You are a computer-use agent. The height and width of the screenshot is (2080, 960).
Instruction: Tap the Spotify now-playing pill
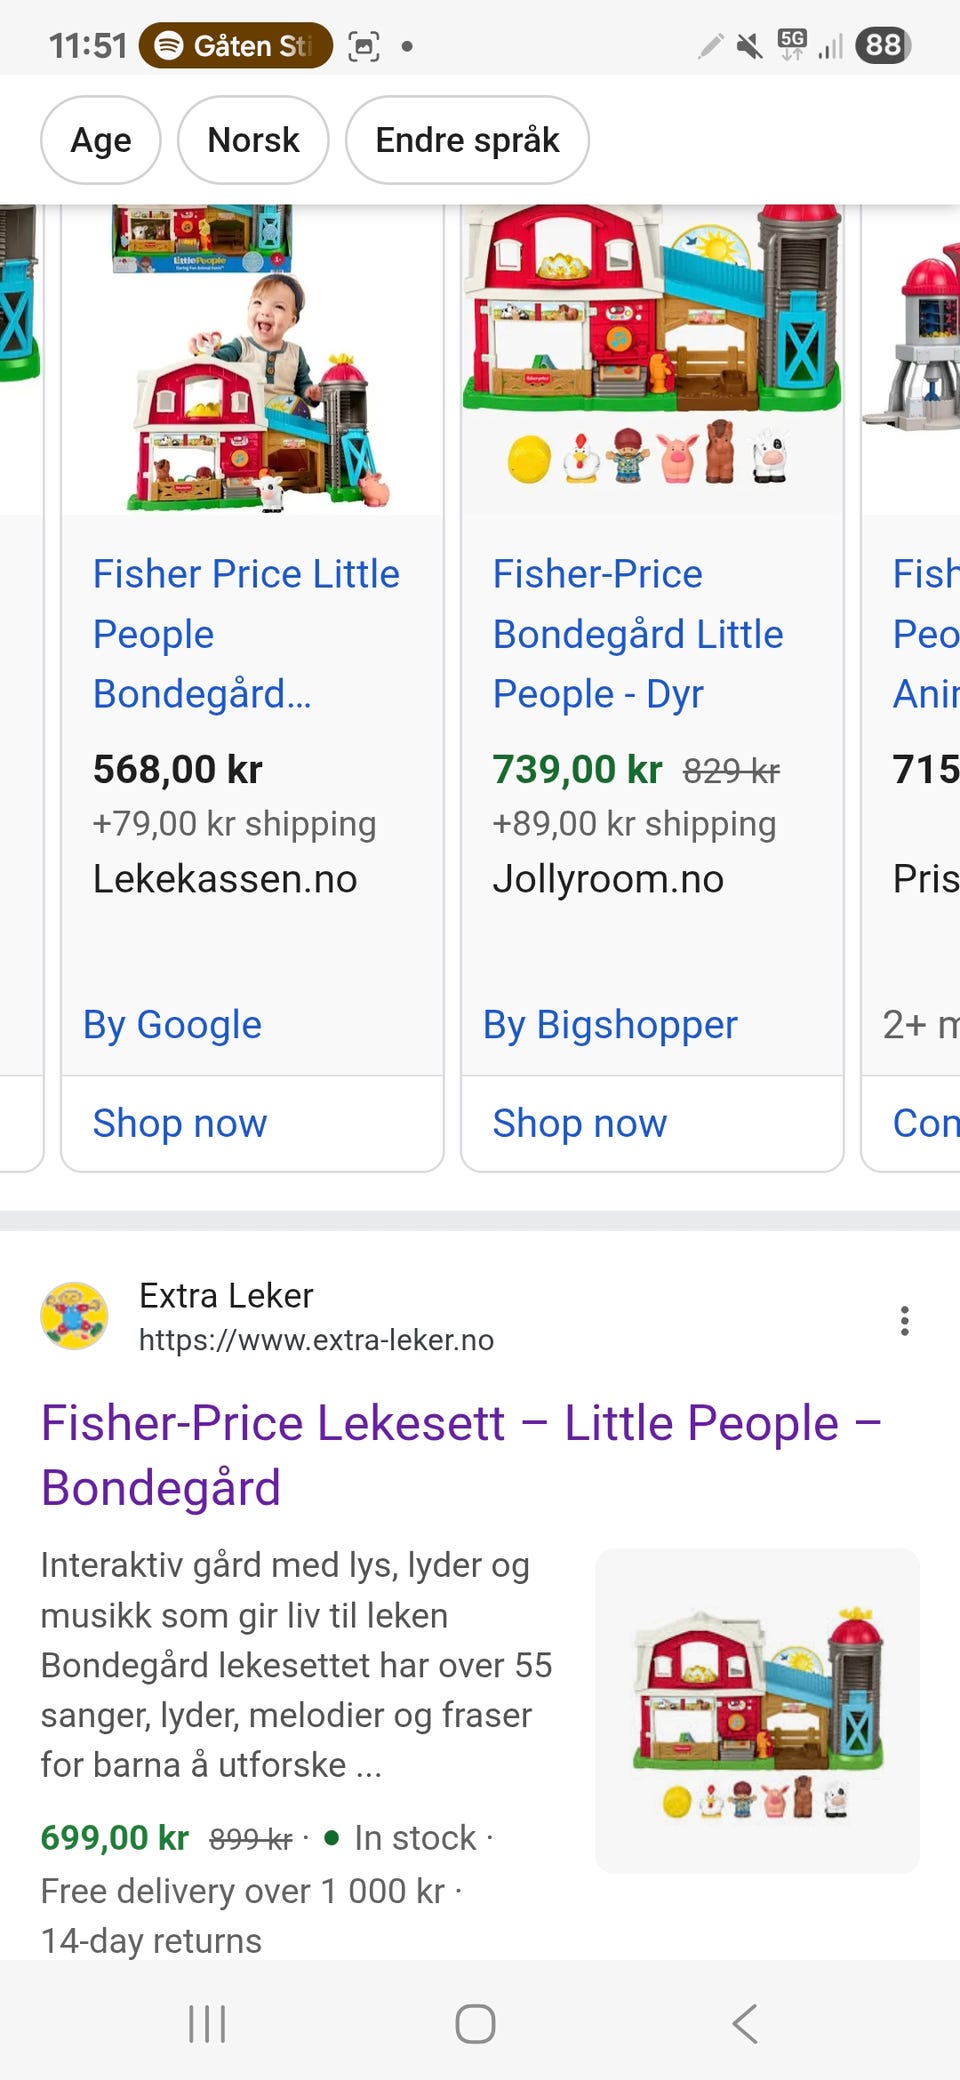pyautogui.click(x=235, y=45)
